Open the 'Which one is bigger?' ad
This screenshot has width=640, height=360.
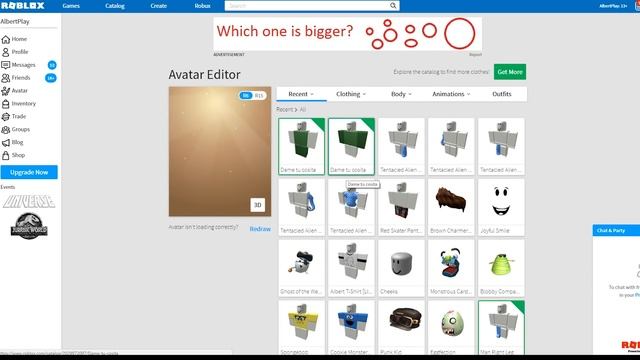[x=347, y=34]
